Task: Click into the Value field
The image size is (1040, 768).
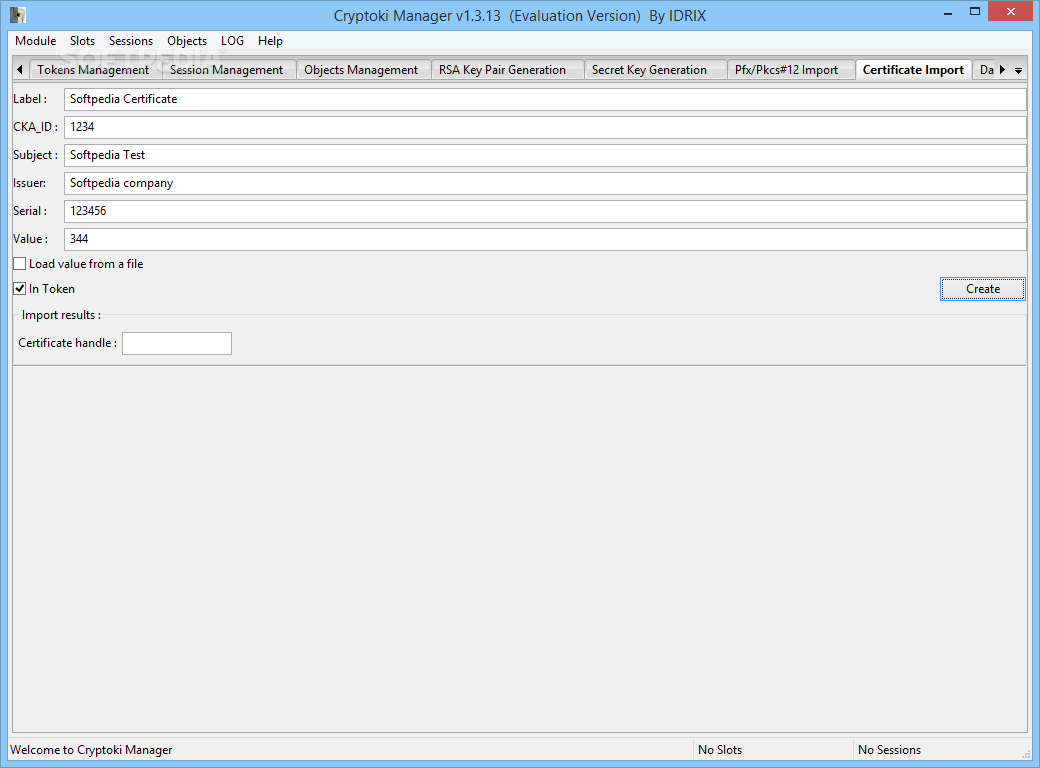Action: point(545,239)
